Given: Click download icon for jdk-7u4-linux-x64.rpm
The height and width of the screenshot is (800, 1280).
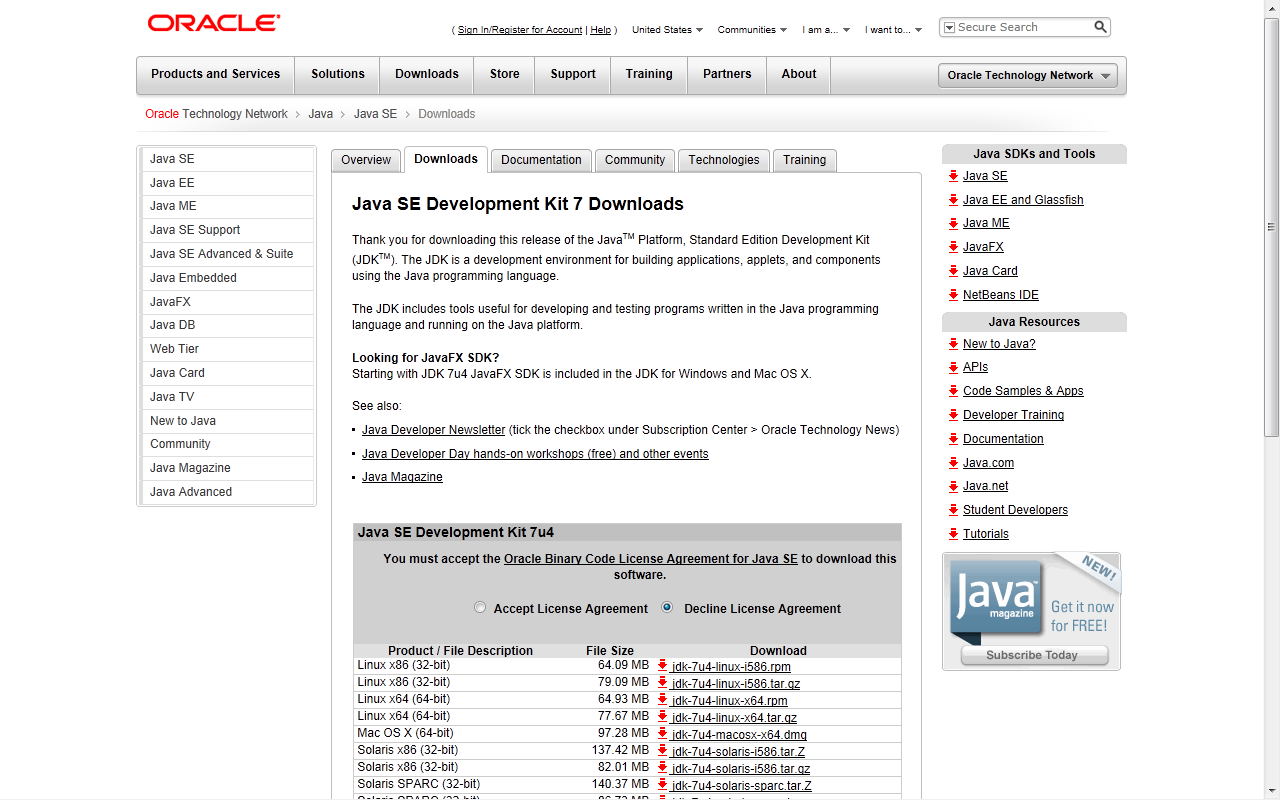Looking at the screenshot, I should click(662, 700).
